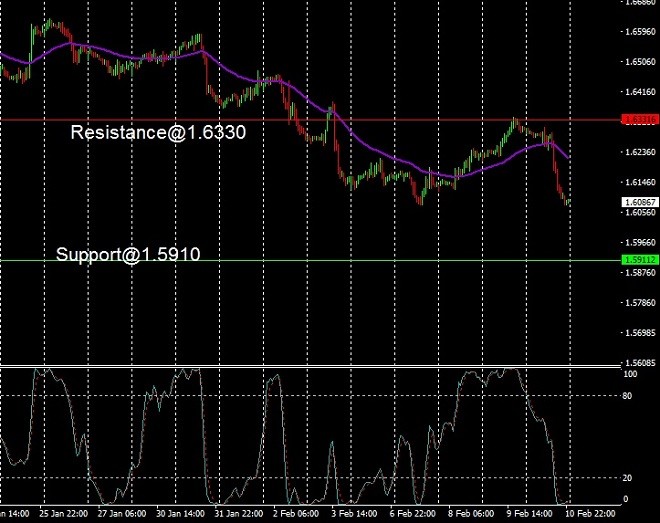Screen dimensions: 660x523
Task: Click the current price 1.60867 label
Action: pos(640,202)
